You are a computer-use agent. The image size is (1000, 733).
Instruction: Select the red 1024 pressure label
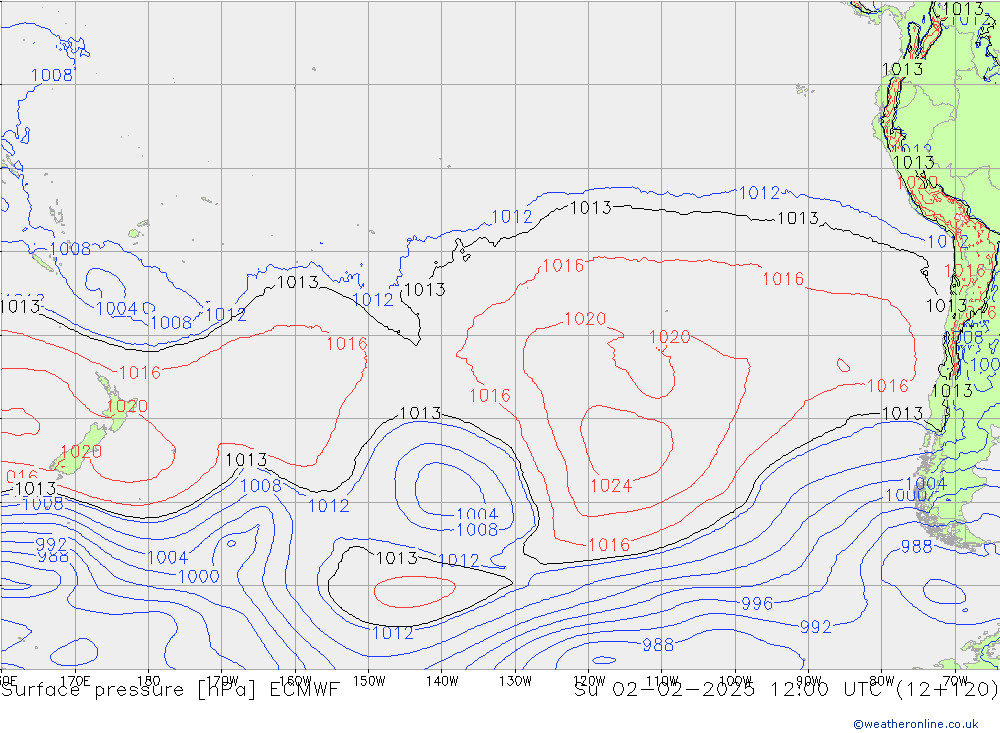(x=611, y=486)
